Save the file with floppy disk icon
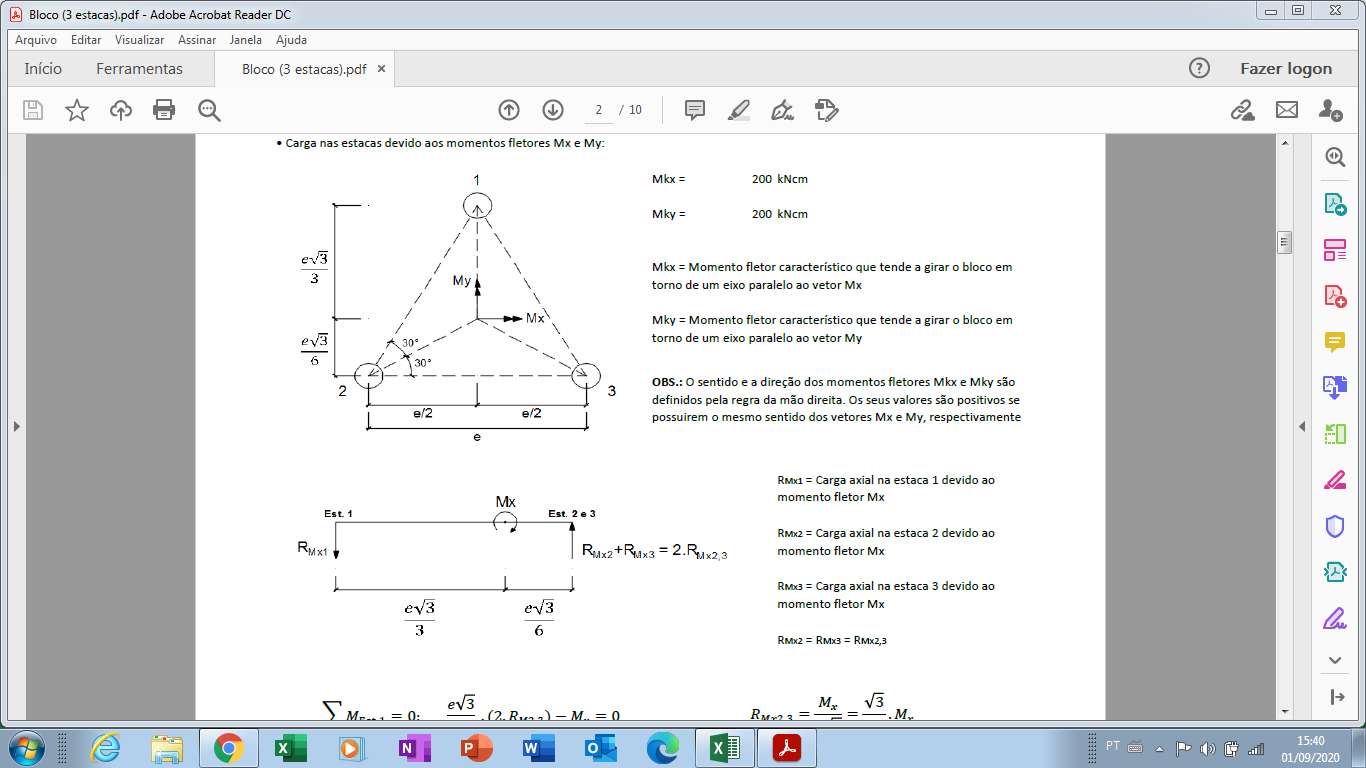The width and height of the screenshot is (1366, 768). click(x=33, y=110)
